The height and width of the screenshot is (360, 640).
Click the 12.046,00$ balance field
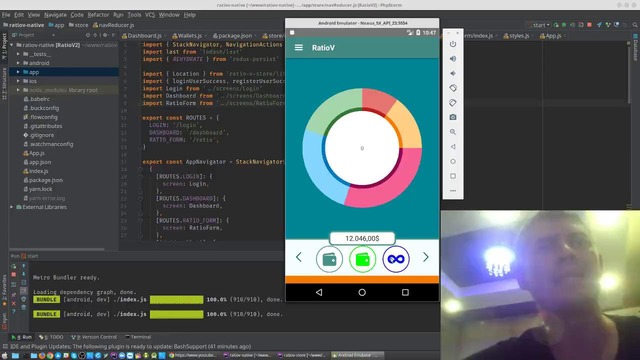362,238
